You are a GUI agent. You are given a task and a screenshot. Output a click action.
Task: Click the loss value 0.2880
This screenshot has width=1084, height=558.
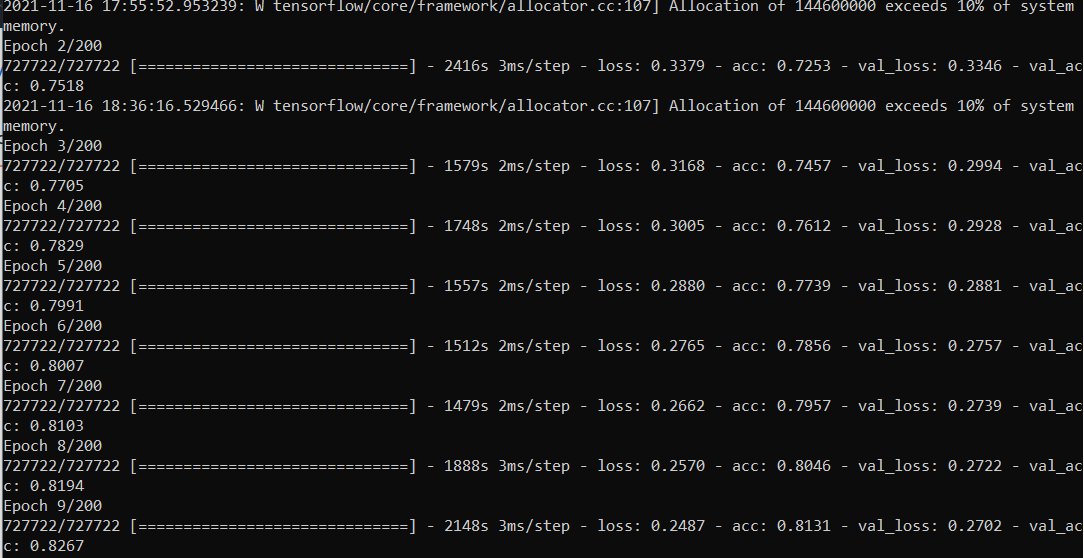click(x=678, y=287)
